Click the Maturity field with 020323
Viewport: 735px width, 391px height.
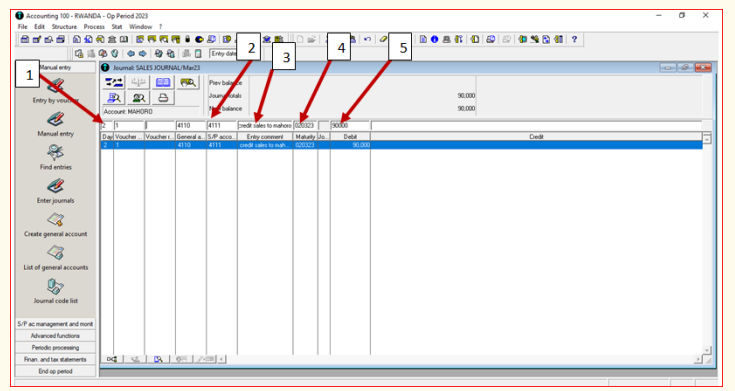tap(305, 126)
